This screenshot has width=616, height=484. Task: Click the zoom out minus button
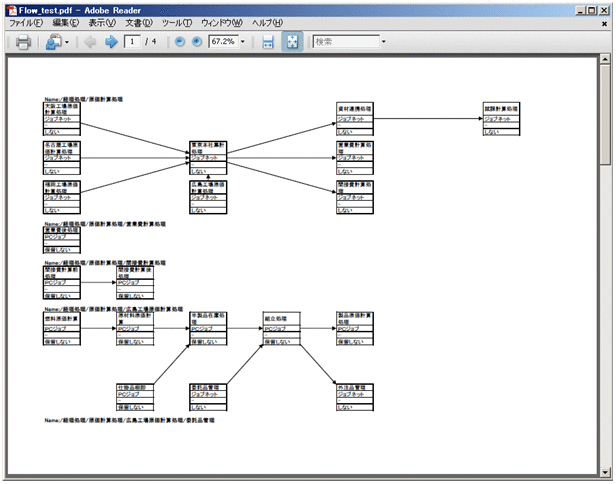[180, 43]
